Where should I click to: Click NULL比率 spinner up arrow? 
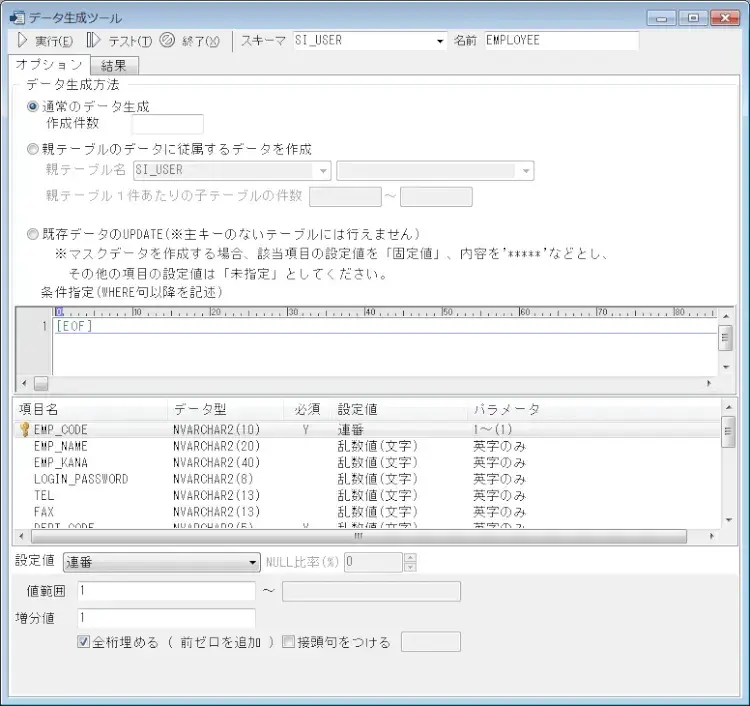409,557
